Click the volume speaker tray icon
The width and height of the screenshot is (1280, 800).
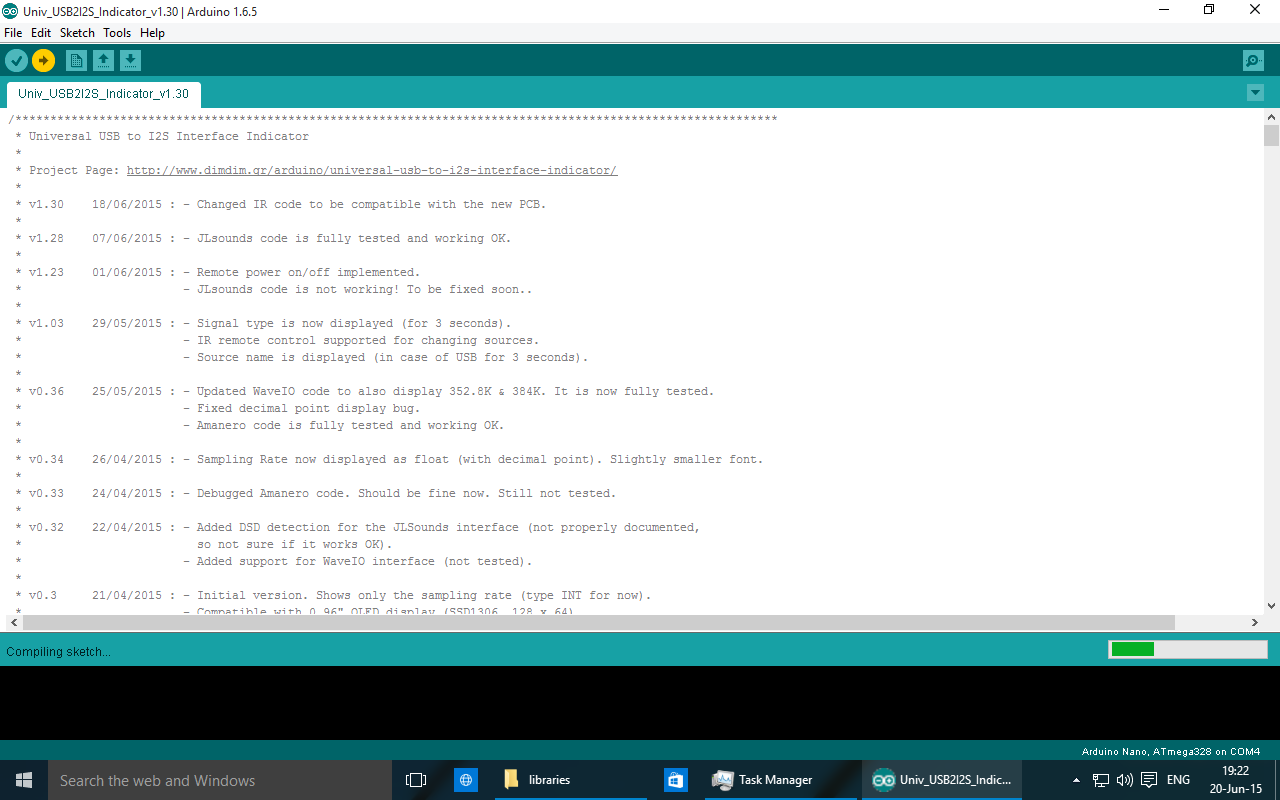1125,780
